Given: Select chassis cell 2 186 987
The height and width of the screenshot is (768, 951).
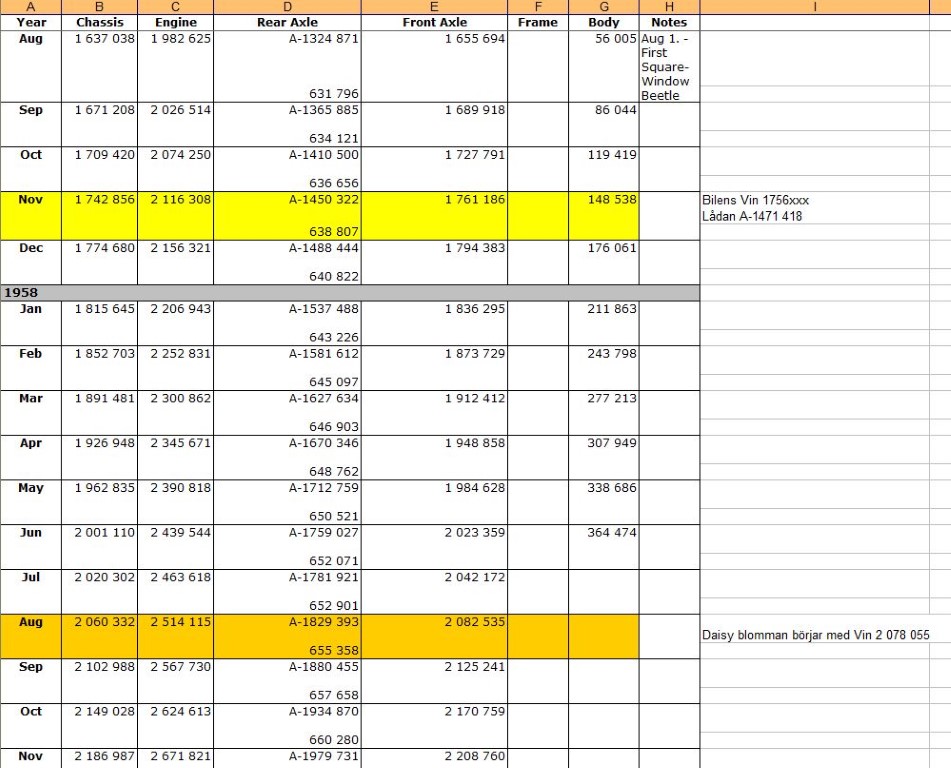Looking at the screenshot, I should pyautogui.click(x=105, y=757).
